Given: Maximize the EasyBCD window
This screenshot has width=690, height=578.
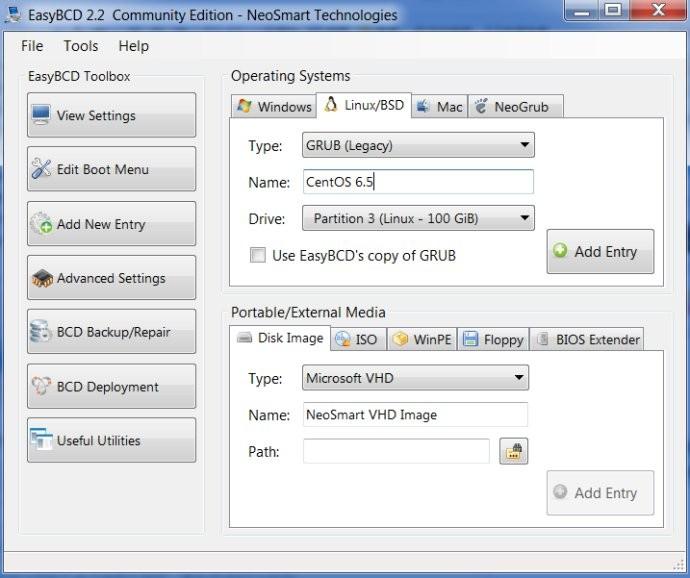Looking at the screenshot, I should 613,11.
